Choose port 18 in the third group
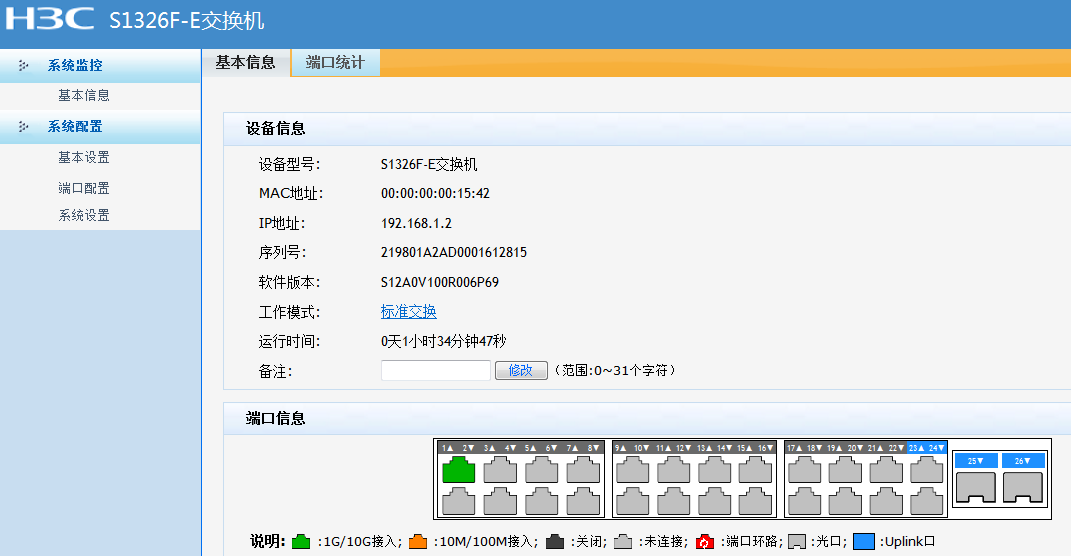Viewport: 1071px width, 556px height. coord(805,501)
